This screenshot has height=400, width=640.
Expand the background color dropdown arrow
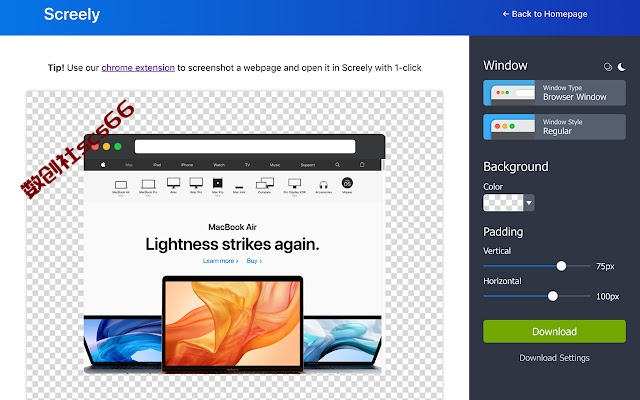tap(529, 202)
